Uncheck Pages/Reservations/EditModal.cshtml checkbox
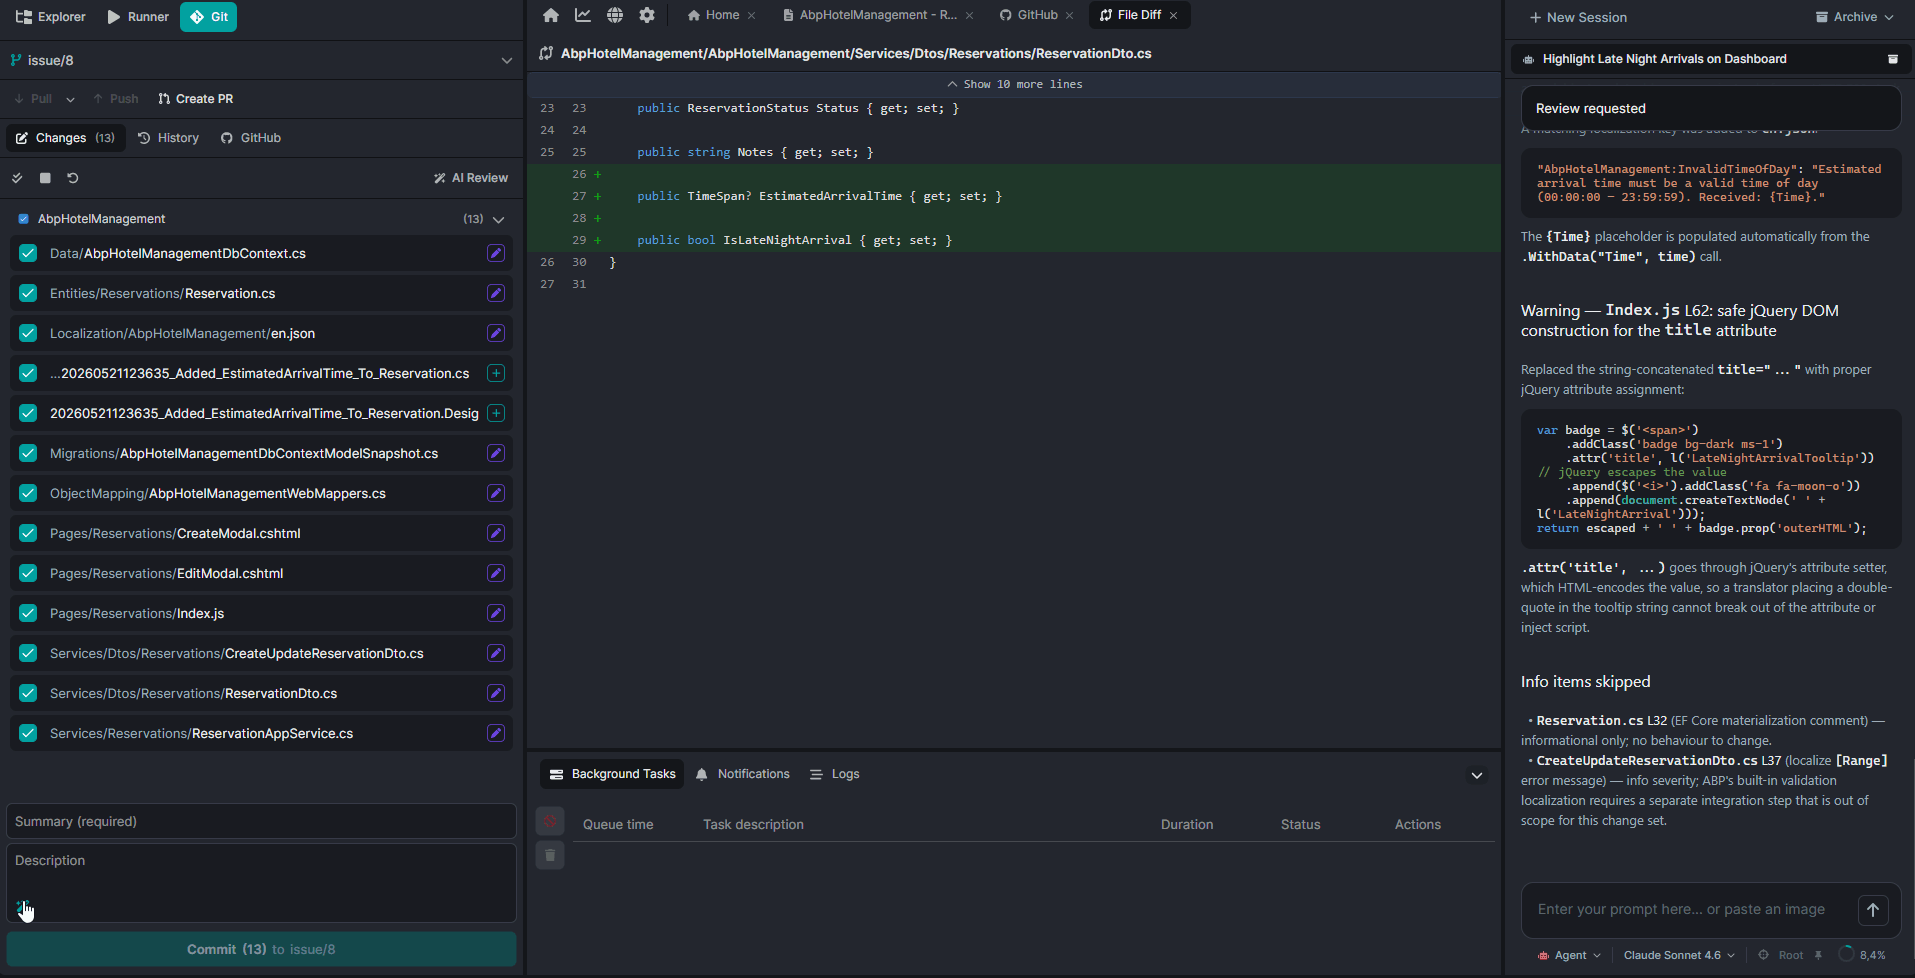1915x978 pixels. tap(28, 573)
